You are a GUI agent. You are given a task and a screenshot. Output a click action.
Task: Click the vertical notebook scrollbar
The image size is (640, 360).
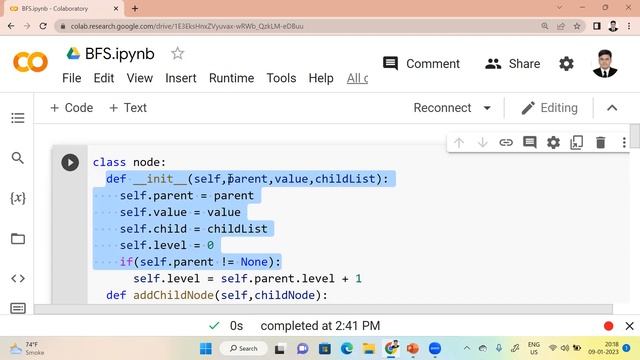[635, 136]
